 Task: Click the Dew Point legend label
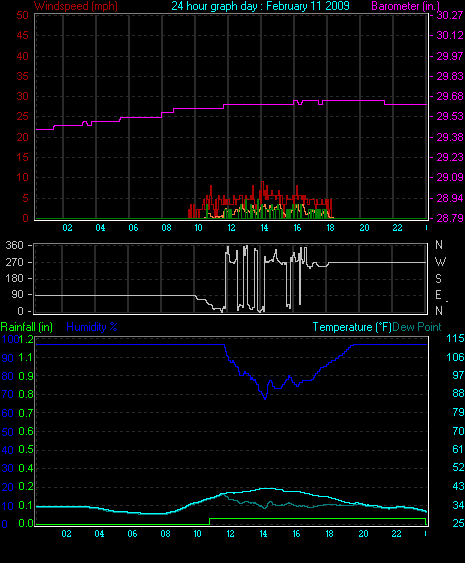pos(417,327)
